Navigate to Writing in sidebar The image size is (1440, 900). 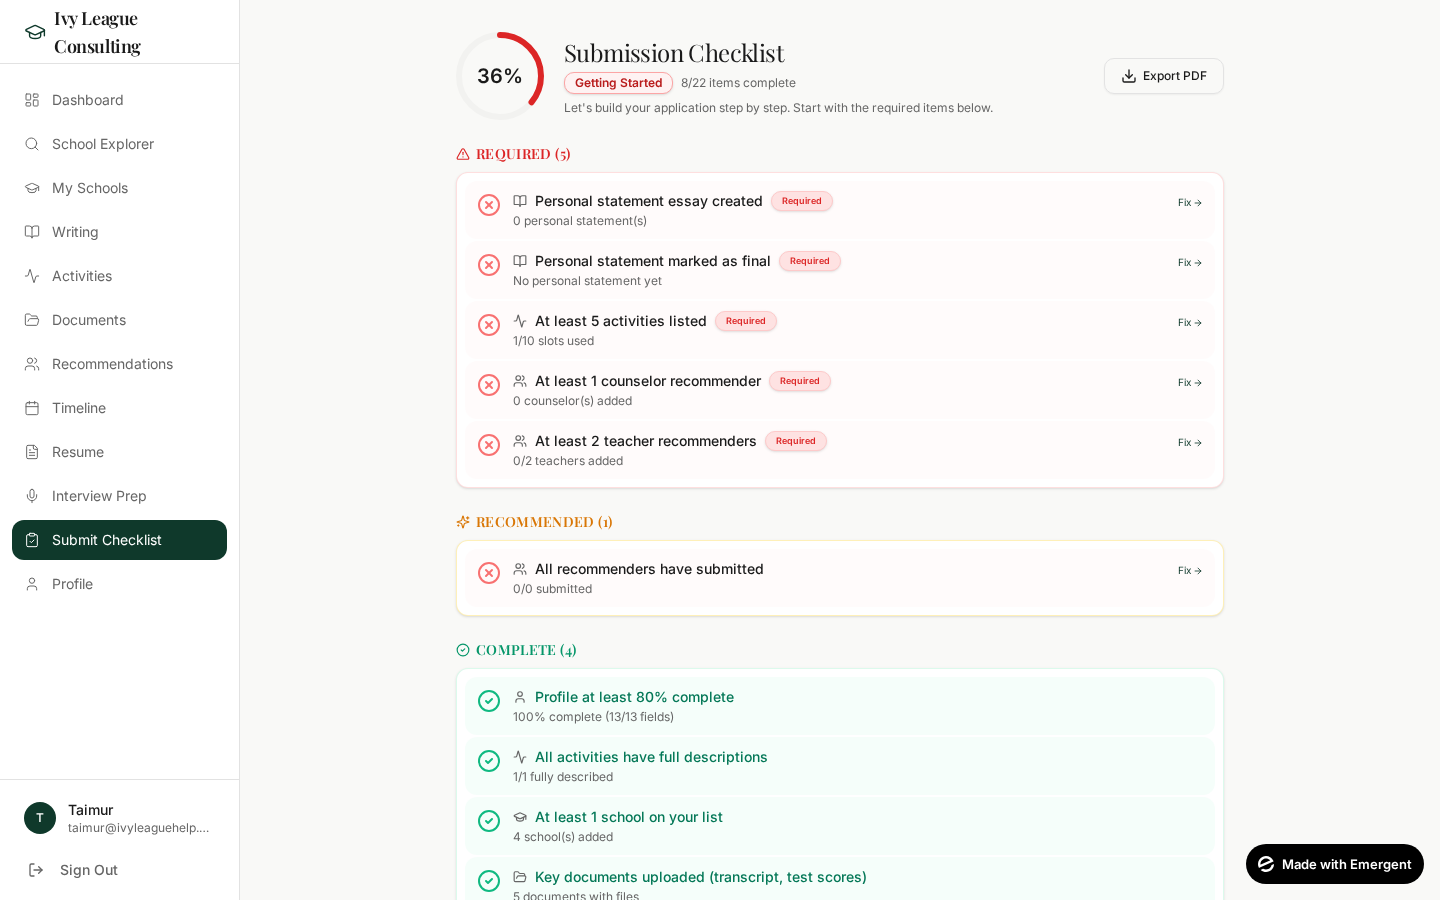[119, 232]
